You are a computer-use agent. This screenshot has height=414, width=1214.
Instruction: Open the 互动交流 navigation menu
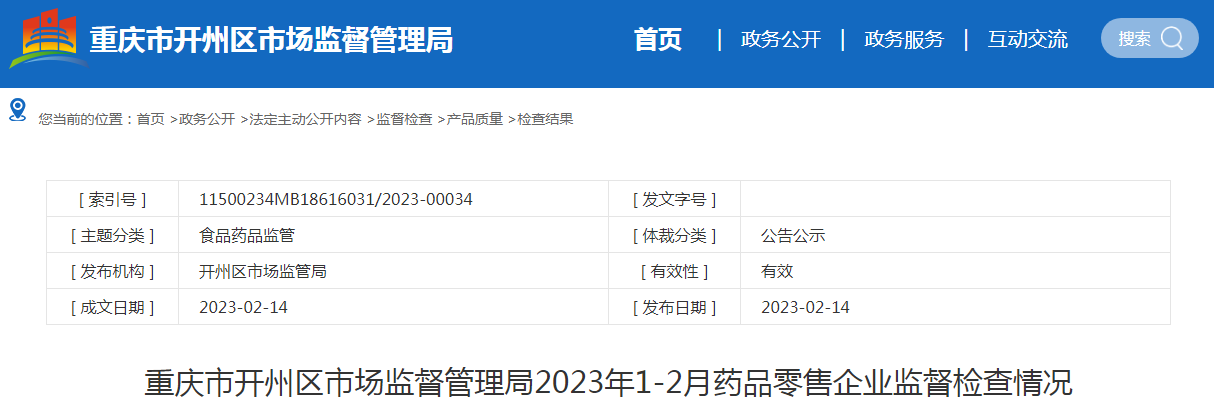[1028, 39]
